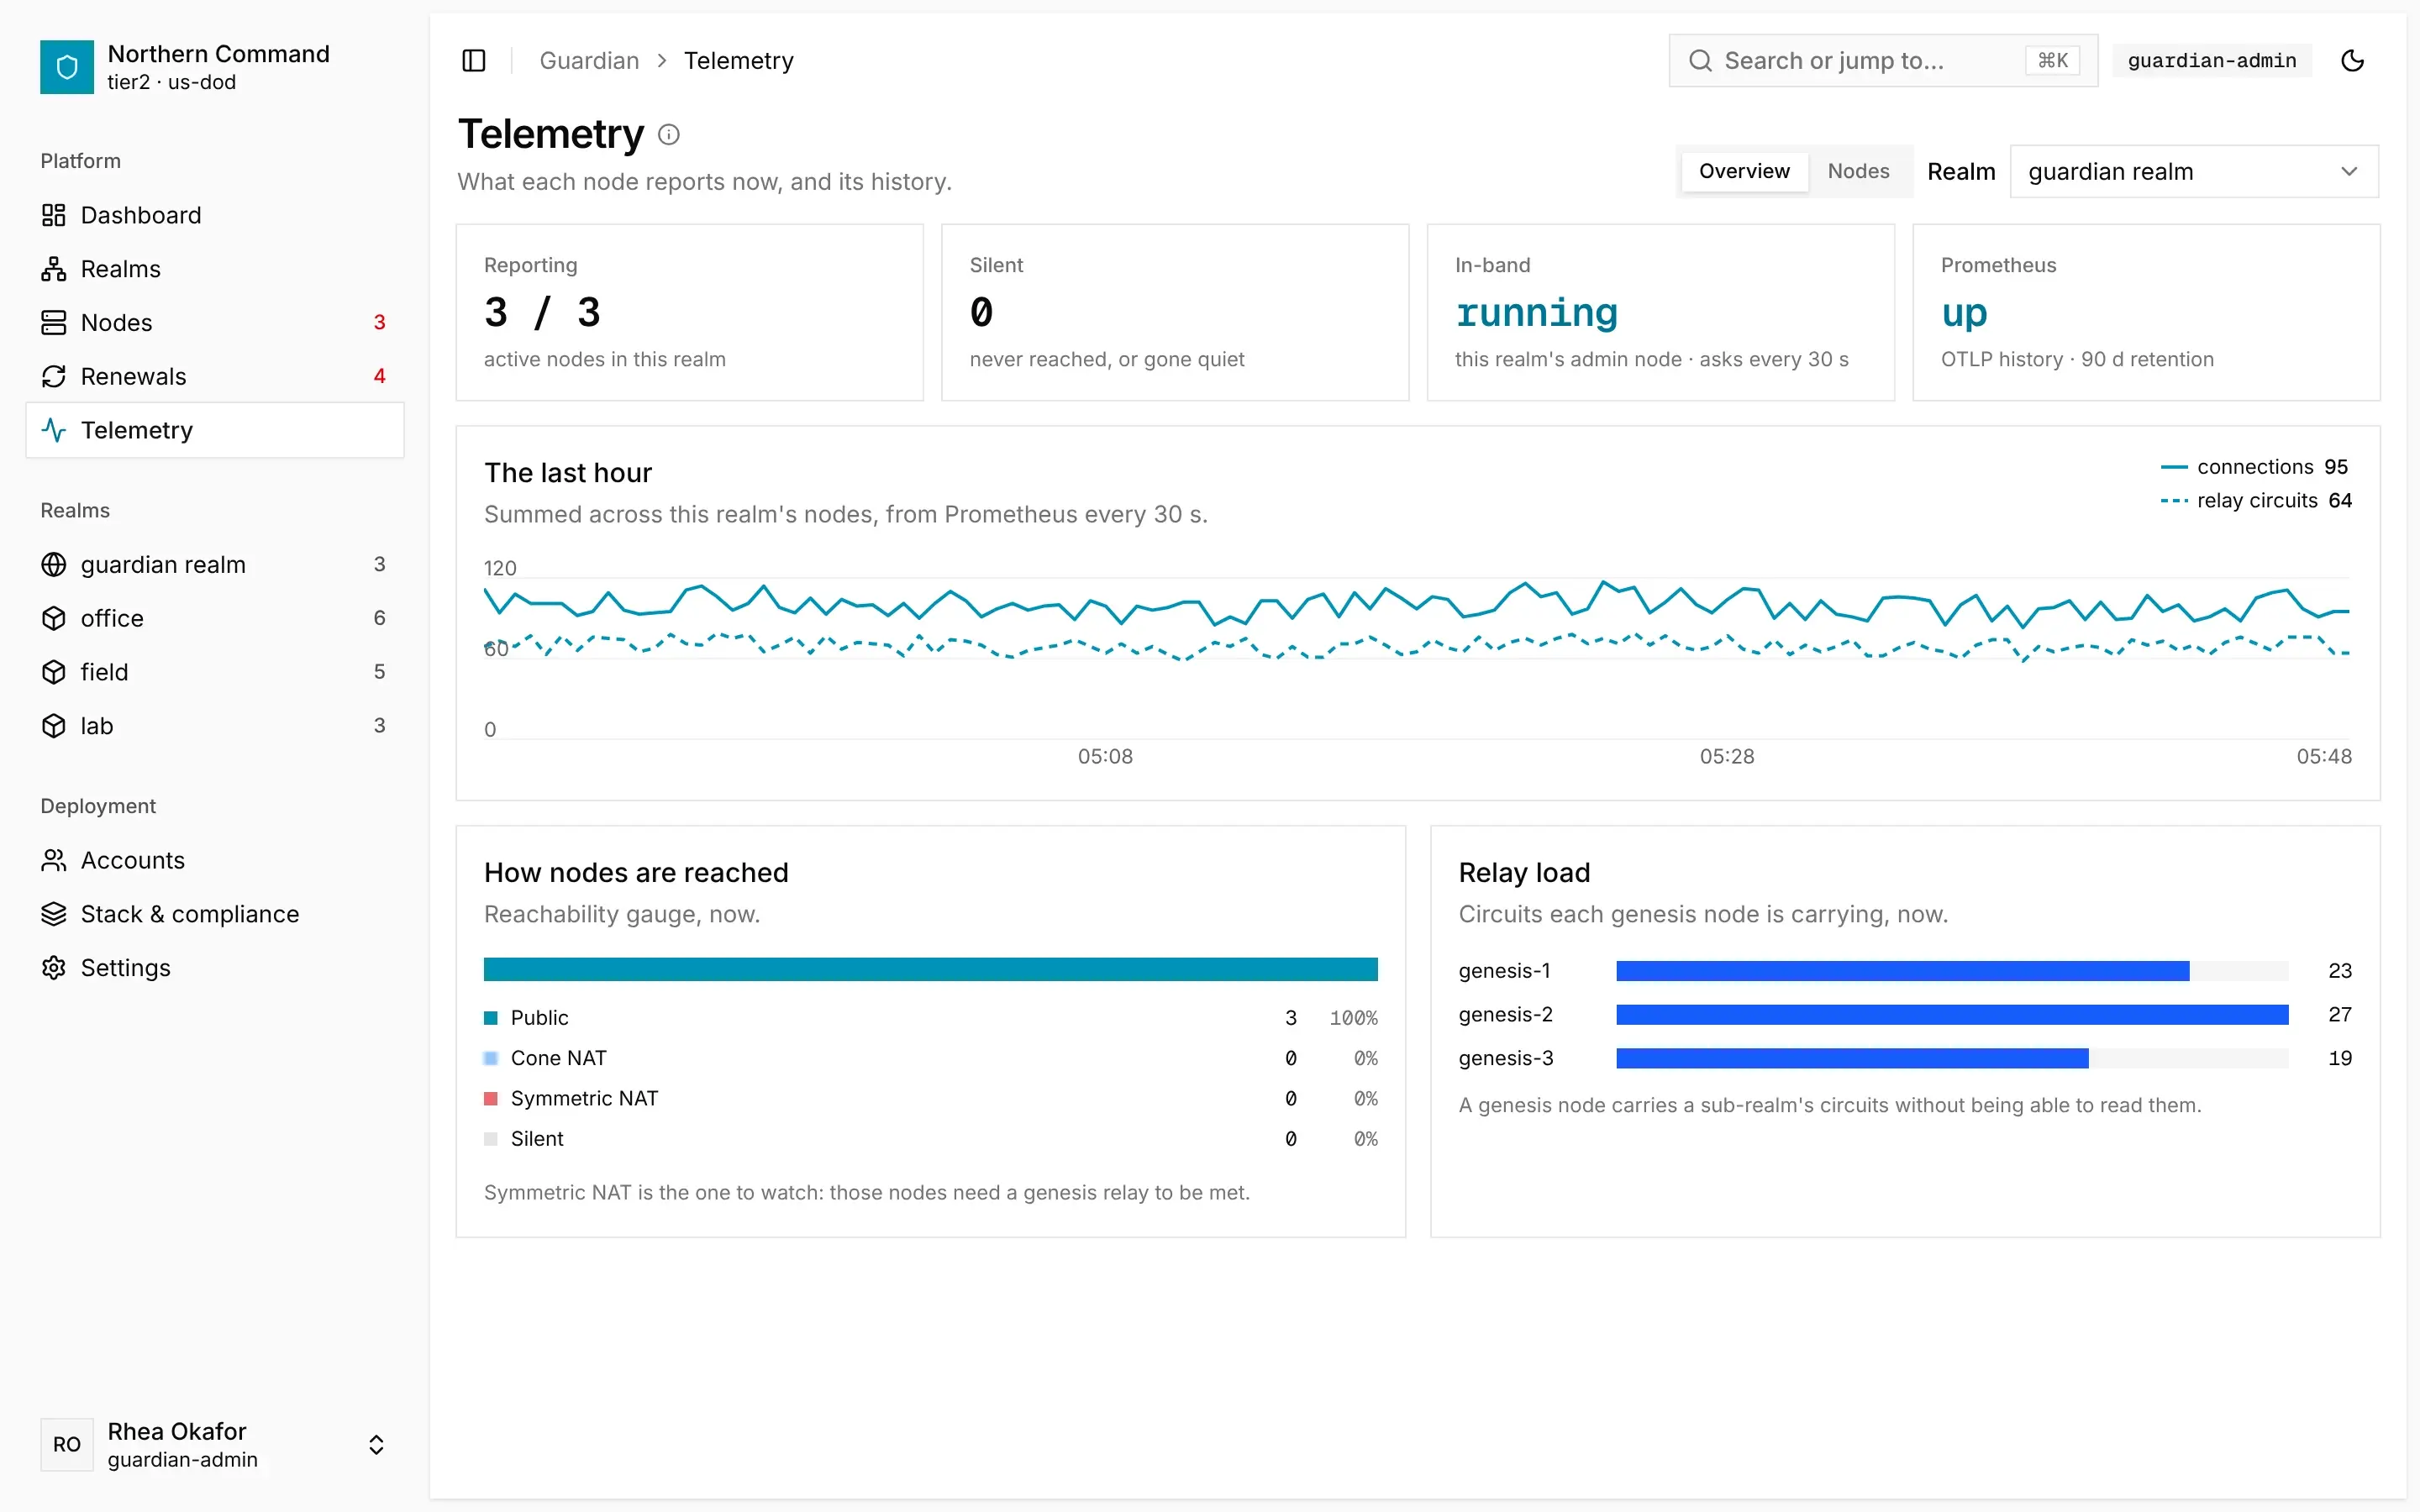Open the Rhea Okafor account switcher chevrons
Viewport: 2420px width, 1512px height.
[376, 1444]
